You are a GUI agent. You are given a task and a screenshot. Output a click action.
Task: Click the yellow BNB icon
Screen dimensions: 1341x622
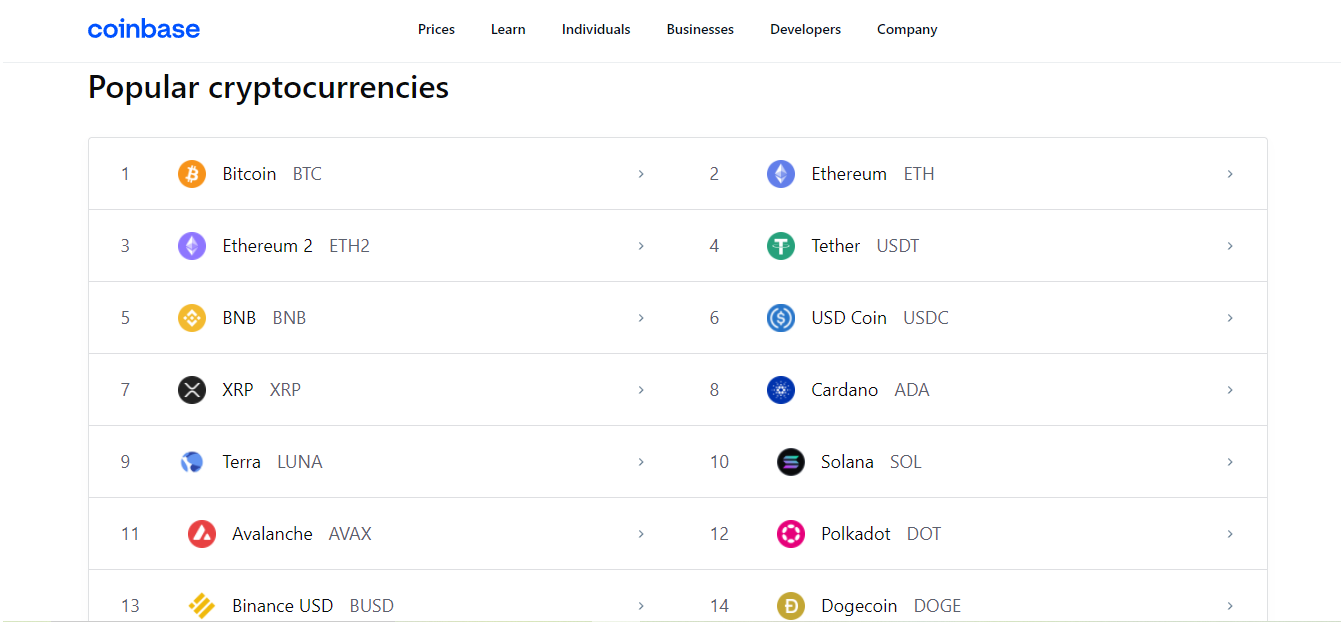[192, 318]
